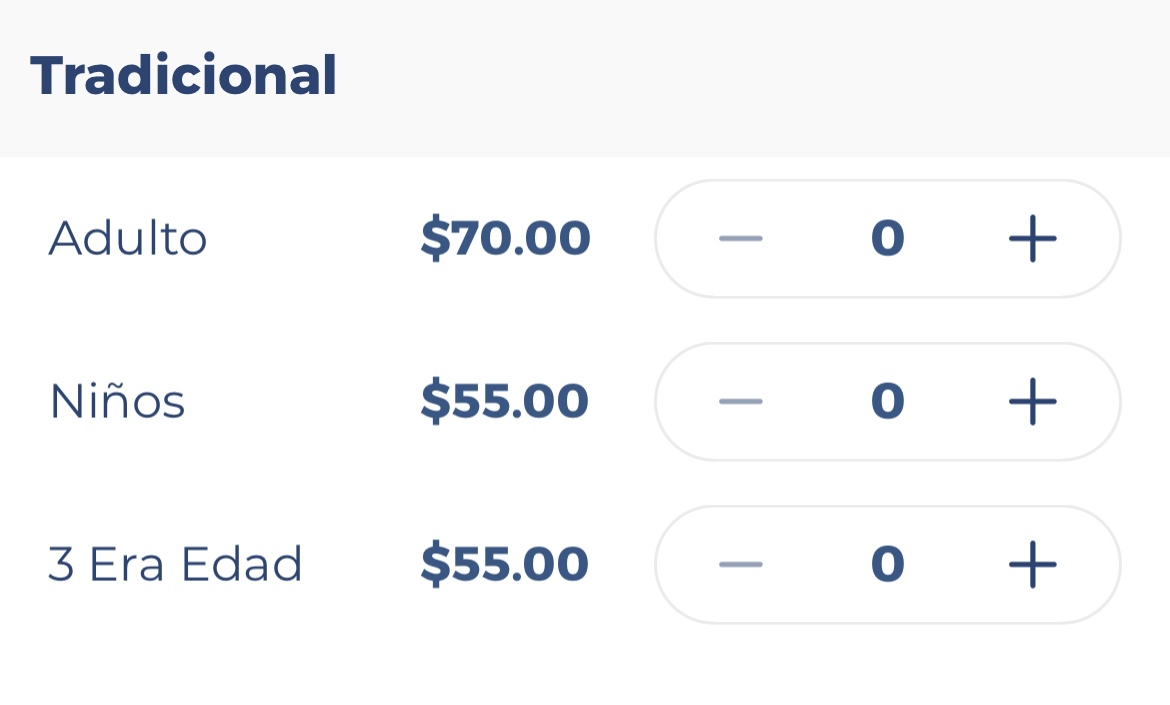The image size is (1170, 705).
Task: Select the Niños ticket type label
Action: click(x=117, y=402)
